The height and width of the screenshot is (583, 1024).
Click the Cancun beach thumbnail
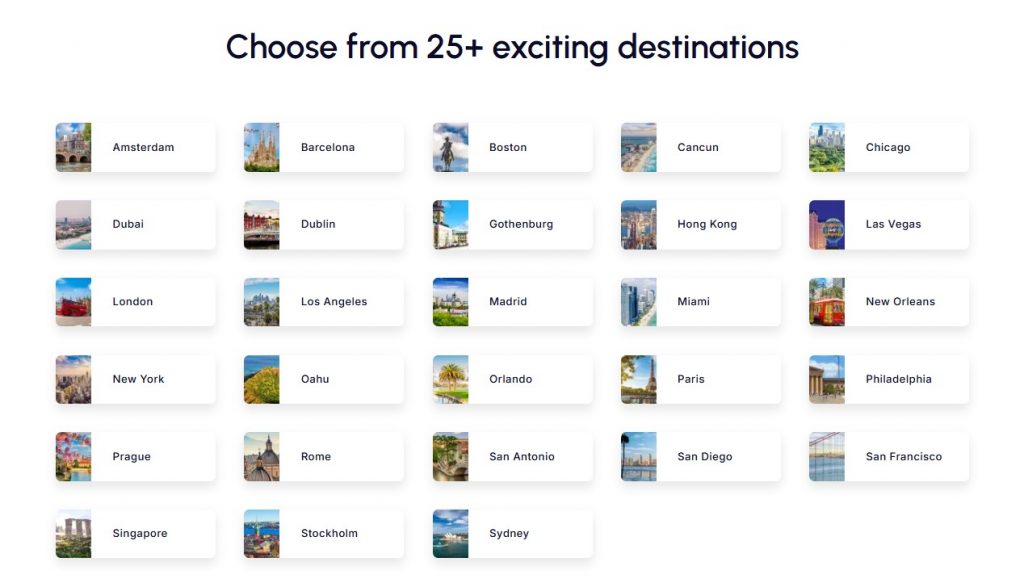[x=638, y=146]
